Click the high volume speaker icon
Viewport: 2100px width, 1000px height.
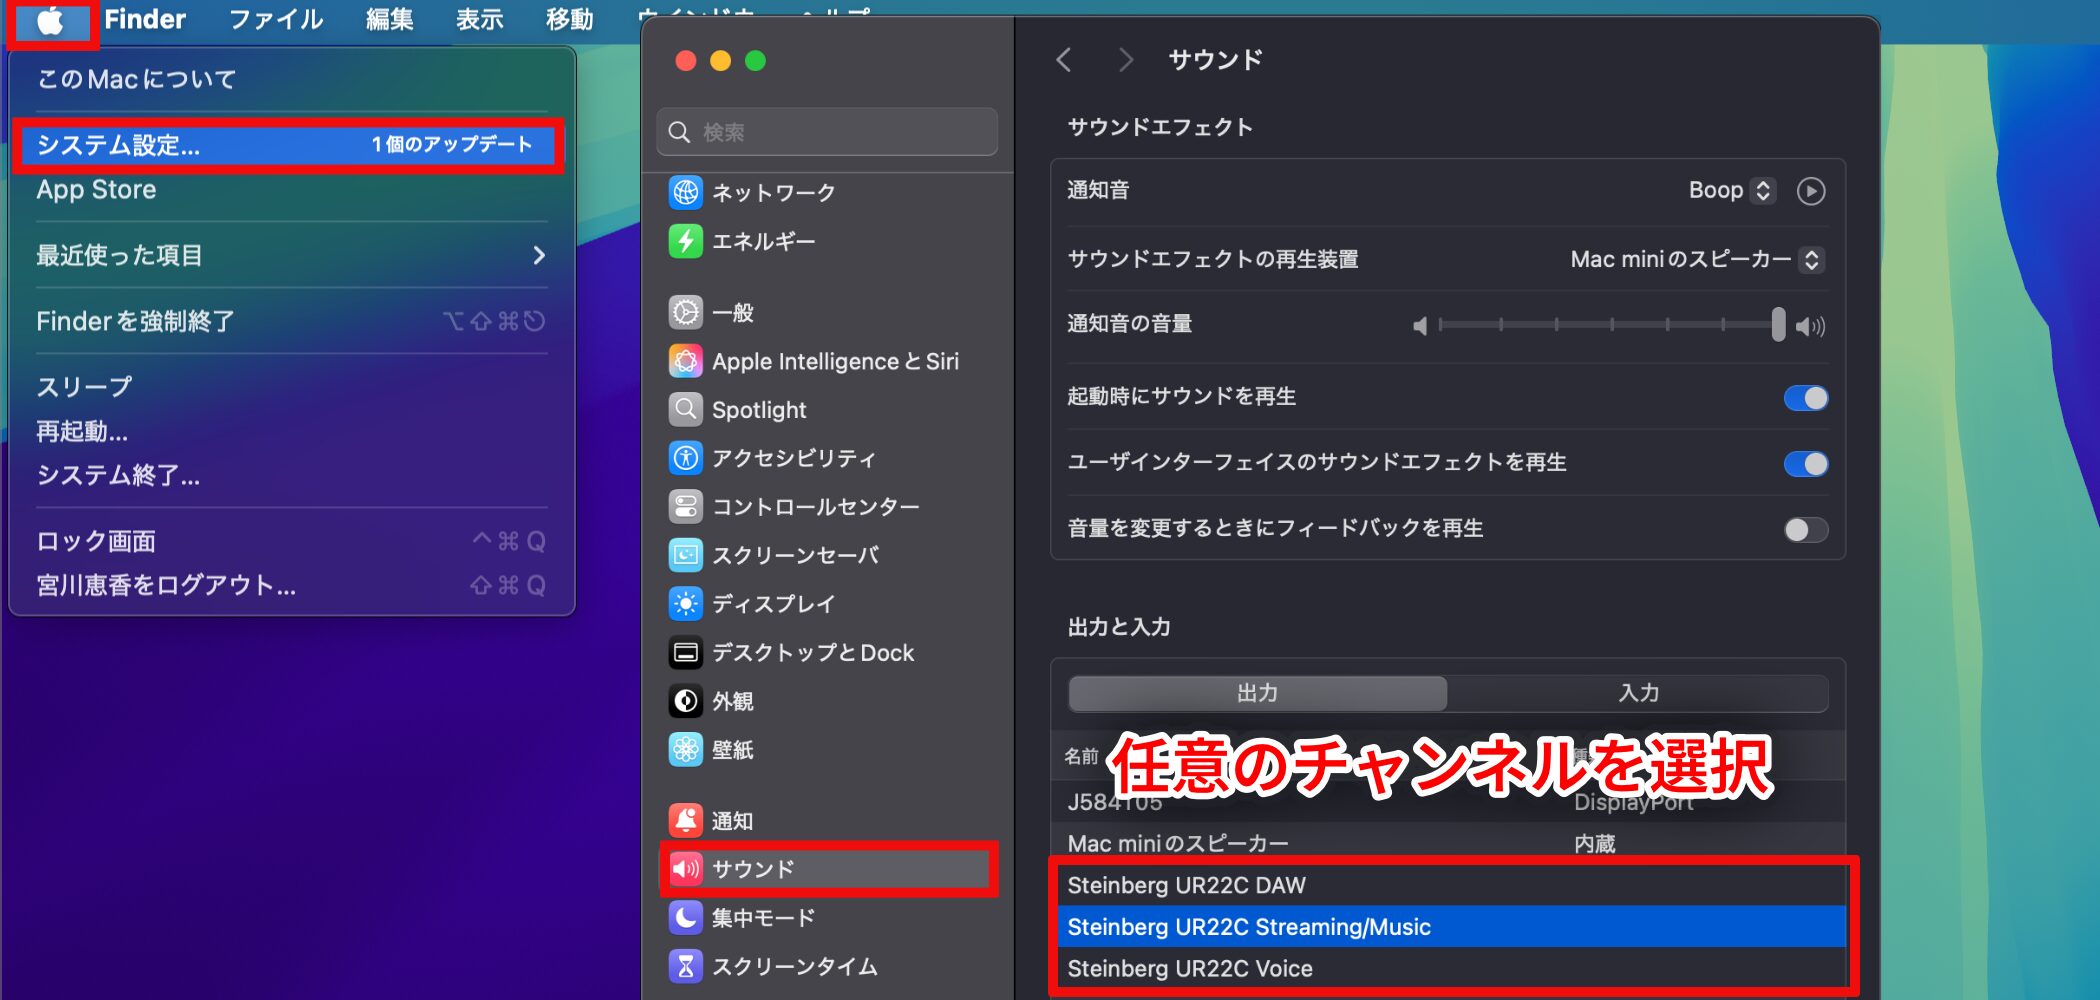pyautogui.click(x=1810, y=326)
